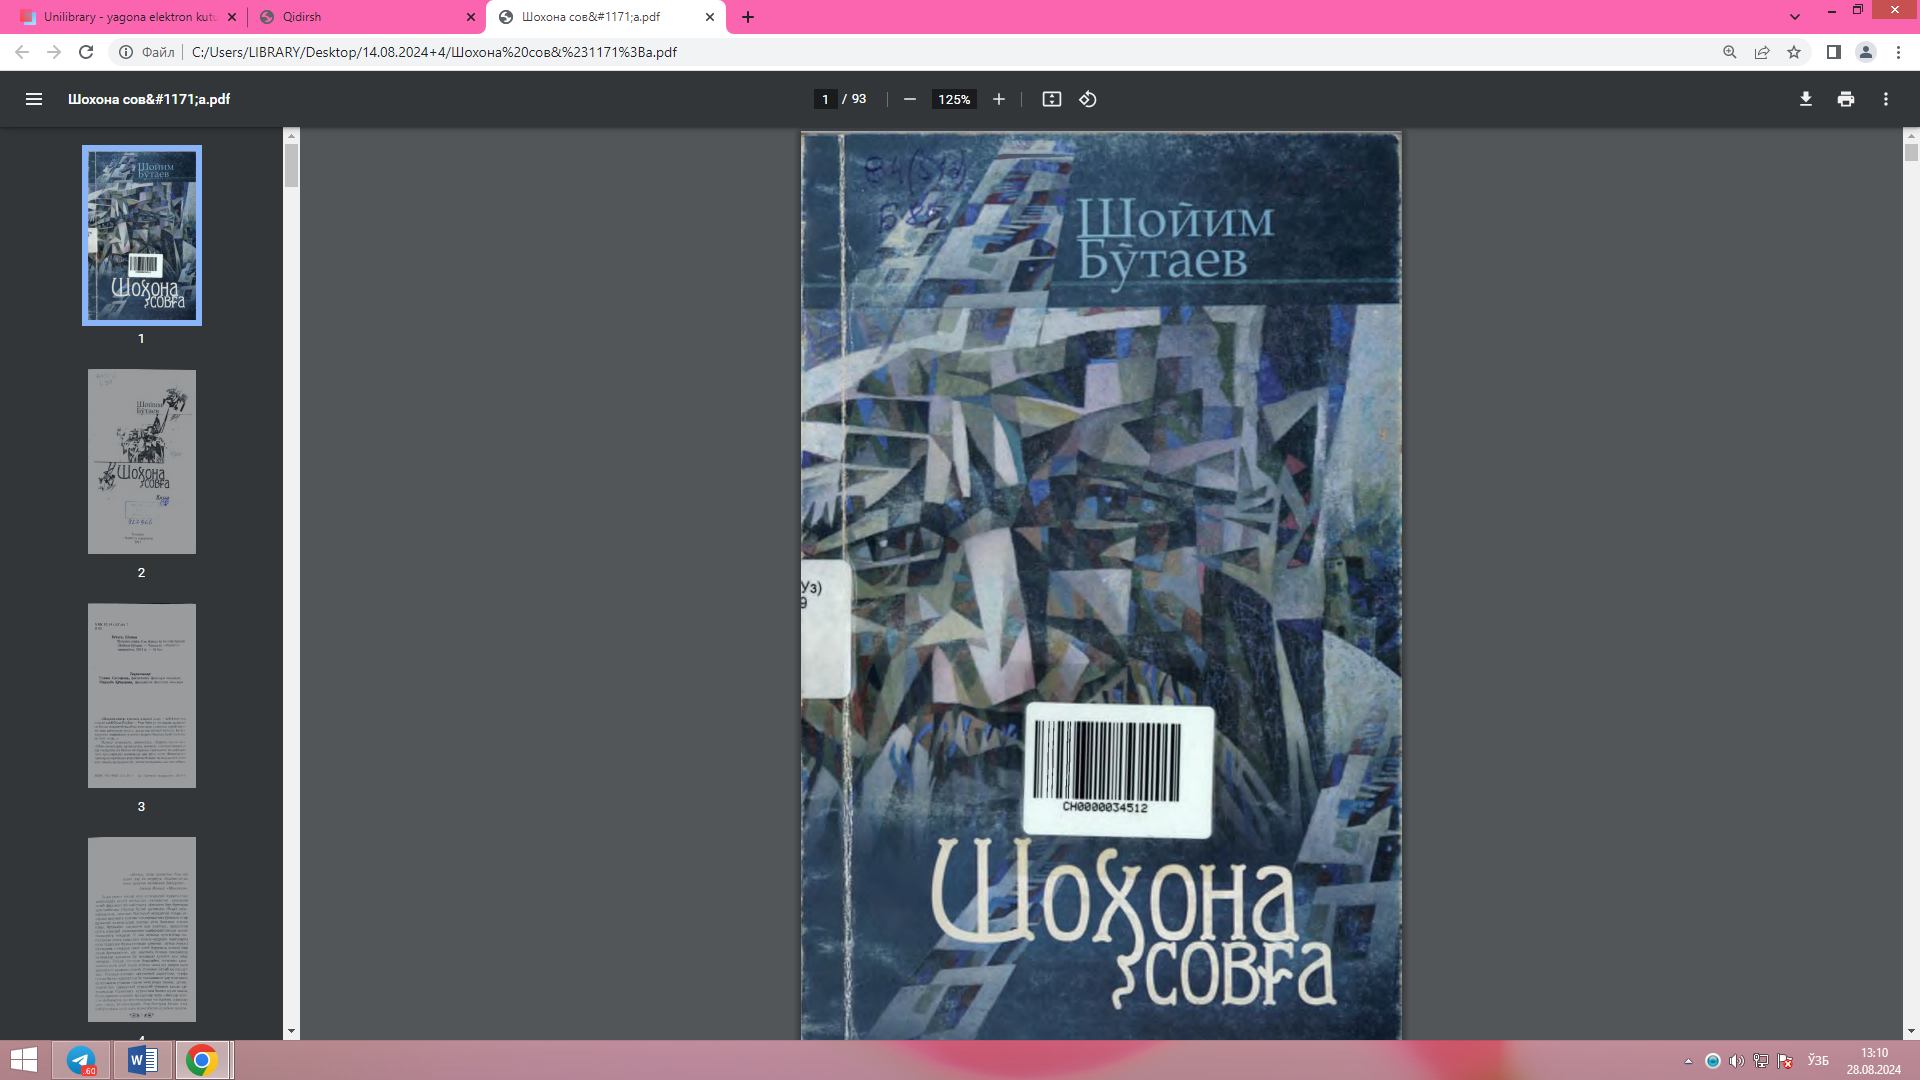Open Chrome's three-dot customization menu

pos(1899,52)
